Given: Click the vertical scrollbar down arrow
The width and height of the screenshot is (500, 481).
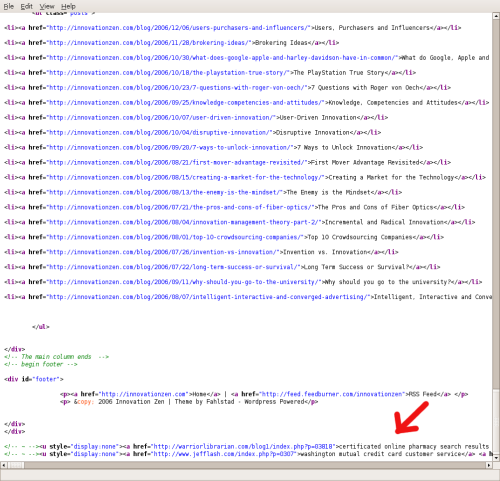Looking at the screenshot, I should pos(496,458).
